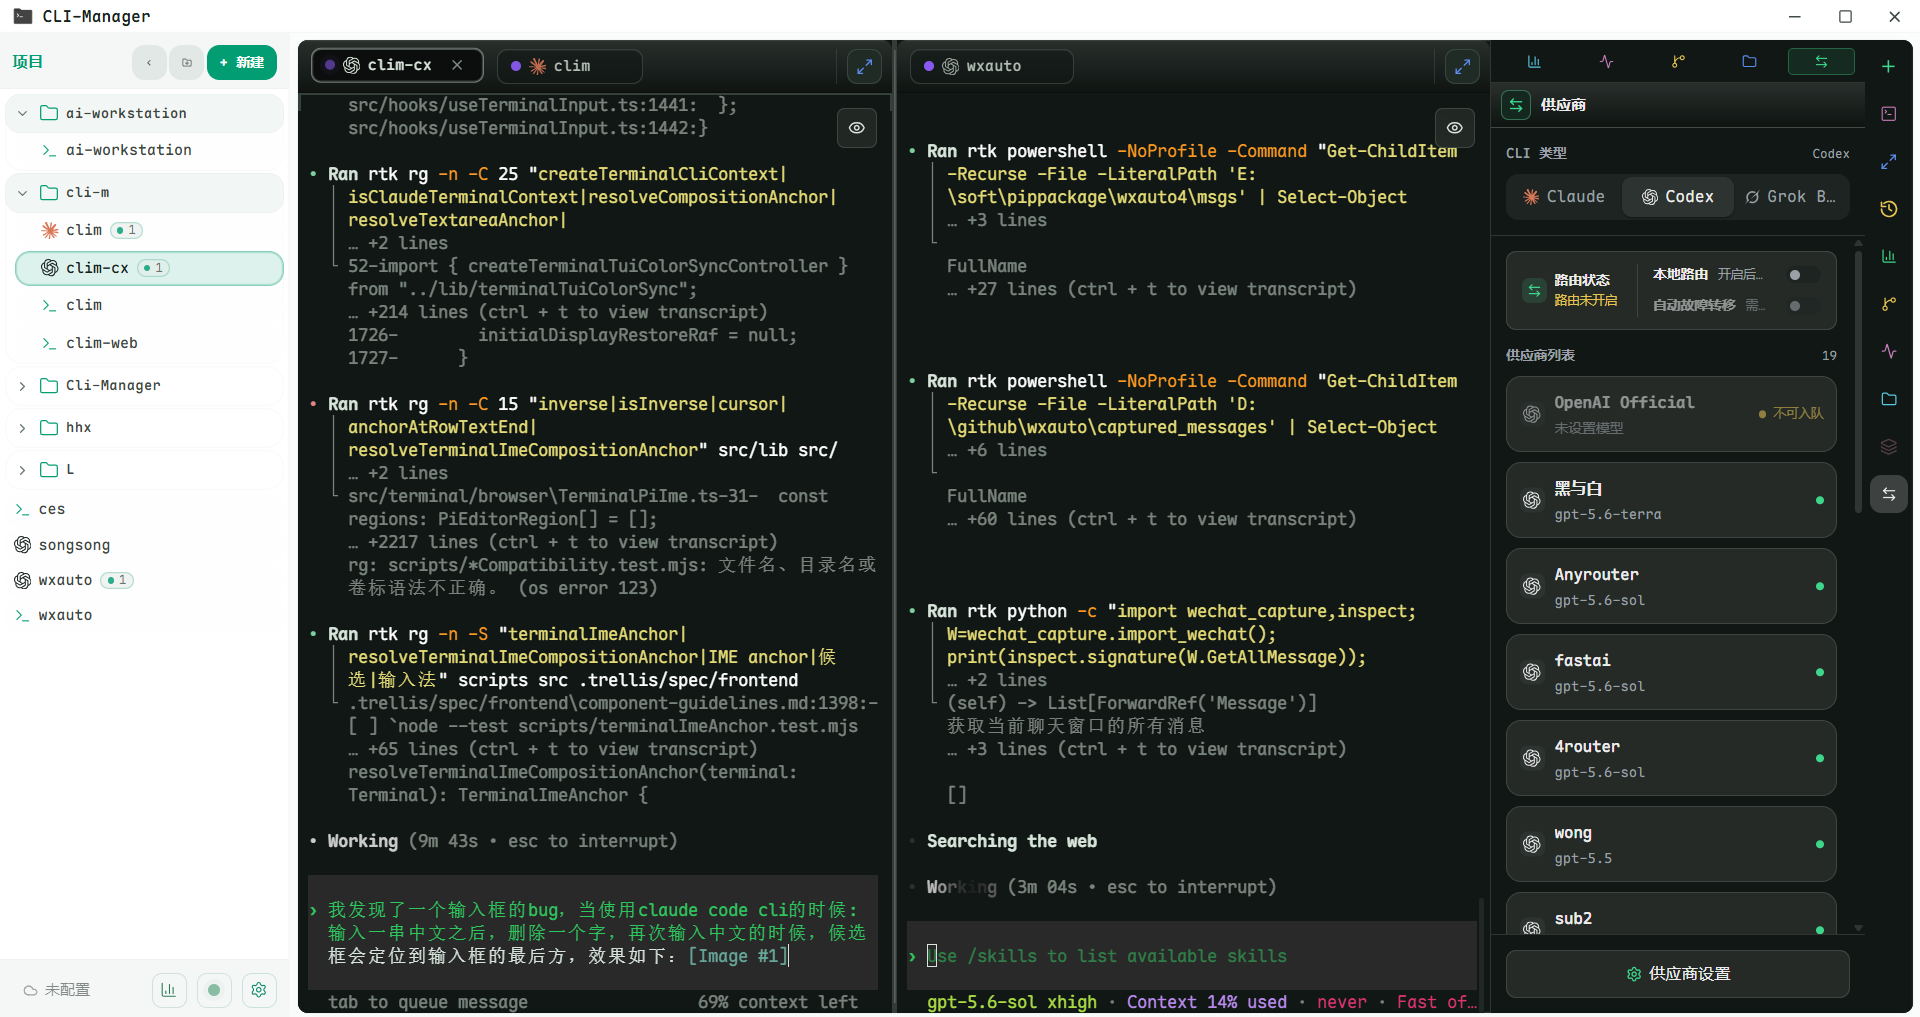Click the import folder button beside 新建
This screenshot has height=1017, width=1920.
(186, 62)
